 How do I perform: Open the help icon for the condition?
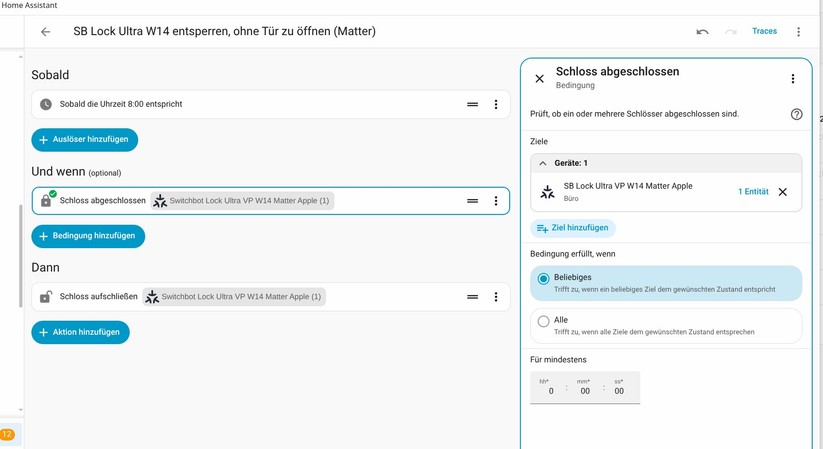coord(796,114)
